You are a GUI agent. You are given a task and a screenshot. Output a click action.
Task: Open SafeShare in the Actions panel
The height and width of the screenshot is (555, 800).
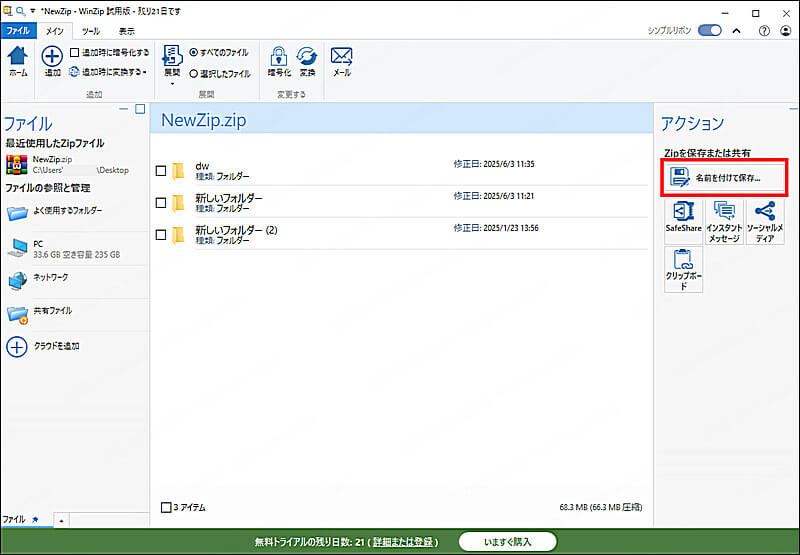tap(683, 221)
